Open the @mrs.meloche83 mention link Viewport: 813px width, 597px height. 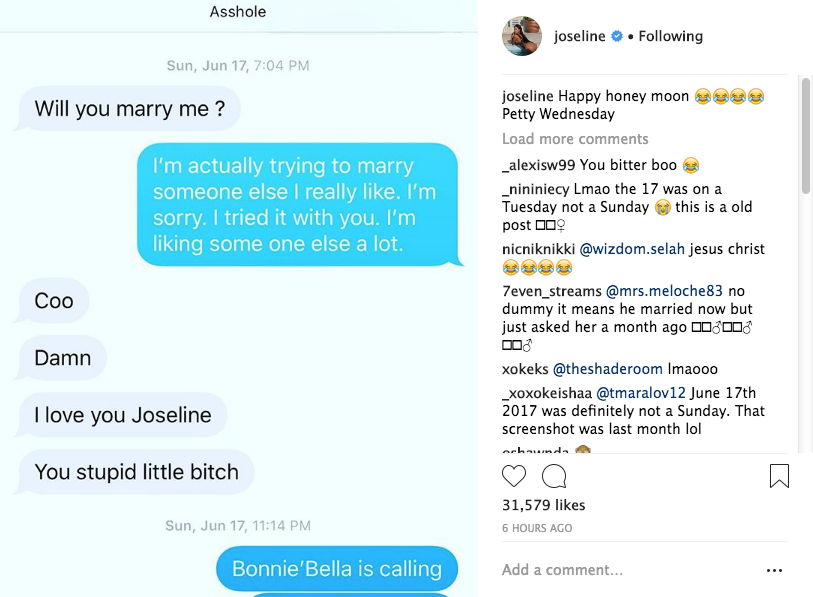[659, 291]
